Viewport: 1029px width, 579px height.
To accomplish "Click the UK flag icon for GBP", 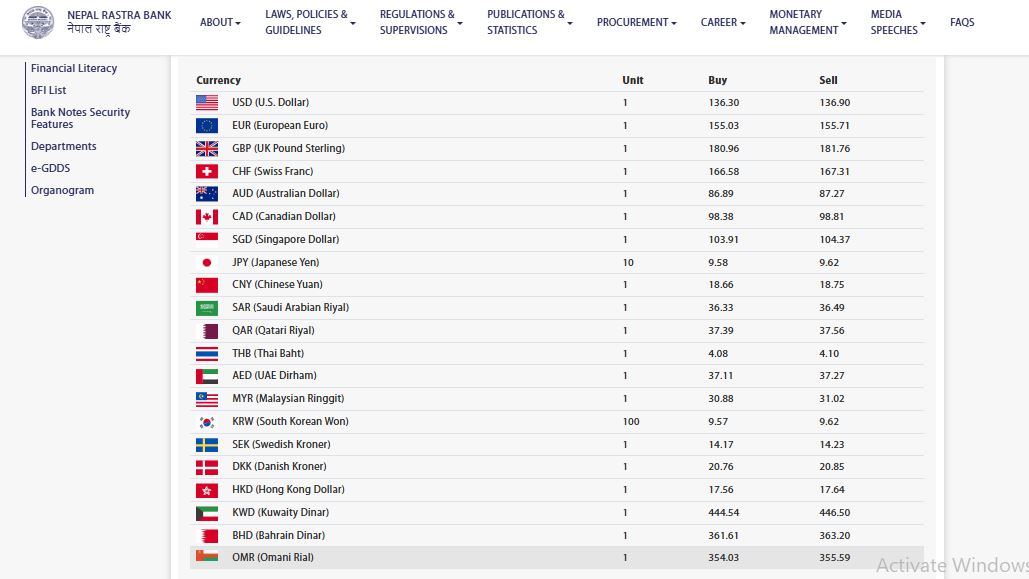I will (x=207, y=149).
